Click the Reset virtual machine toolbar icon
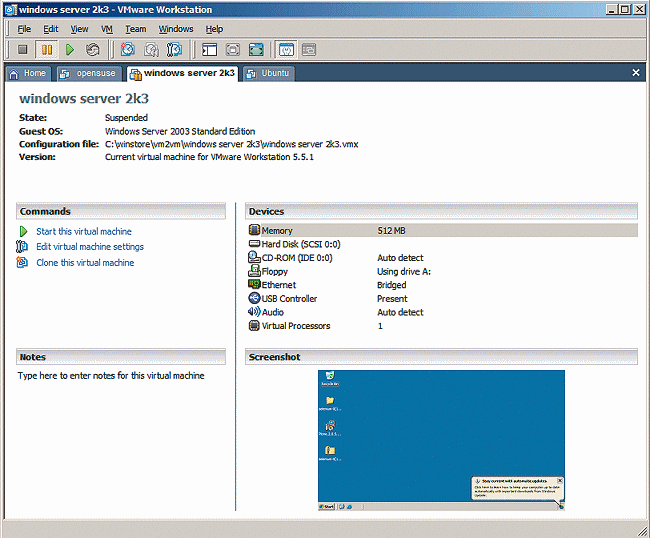 (93, 49)
